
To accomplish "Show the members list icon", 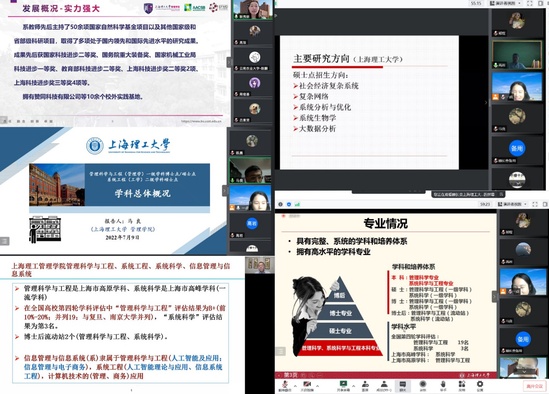I will [384, 385].
